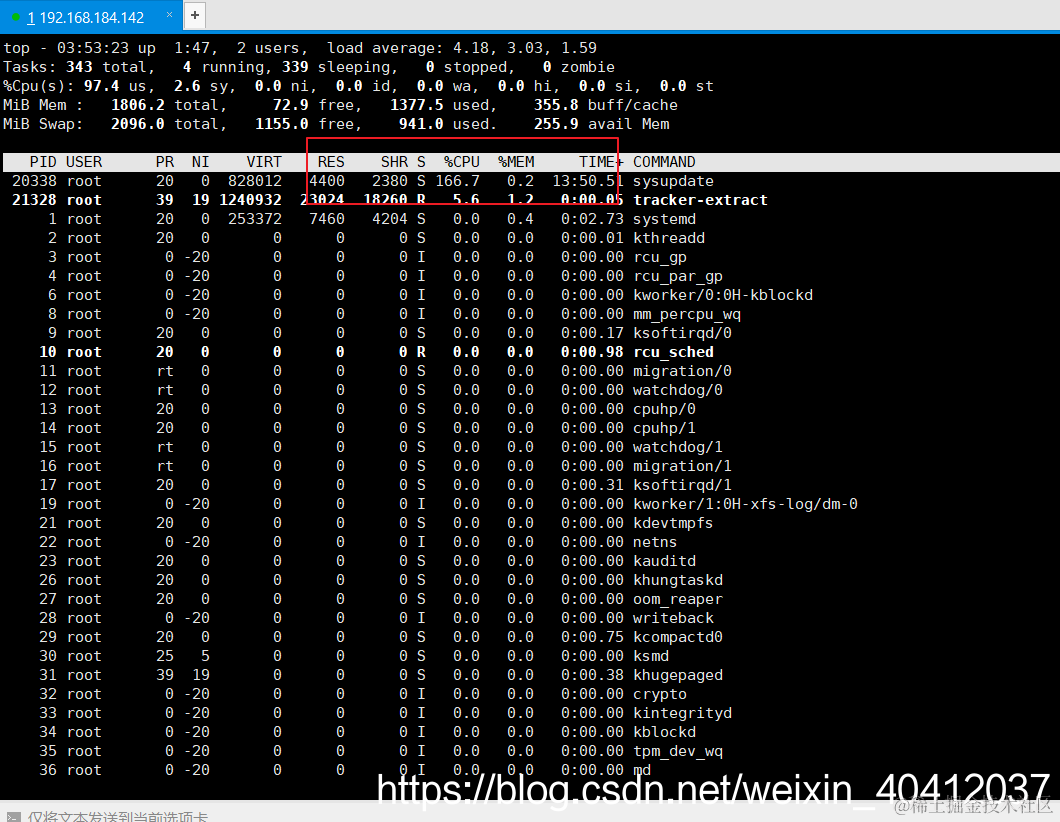Click the sysupdate process name
Image resolution: width=1060 pixels, height=822 pixels.
click(673, 181)
